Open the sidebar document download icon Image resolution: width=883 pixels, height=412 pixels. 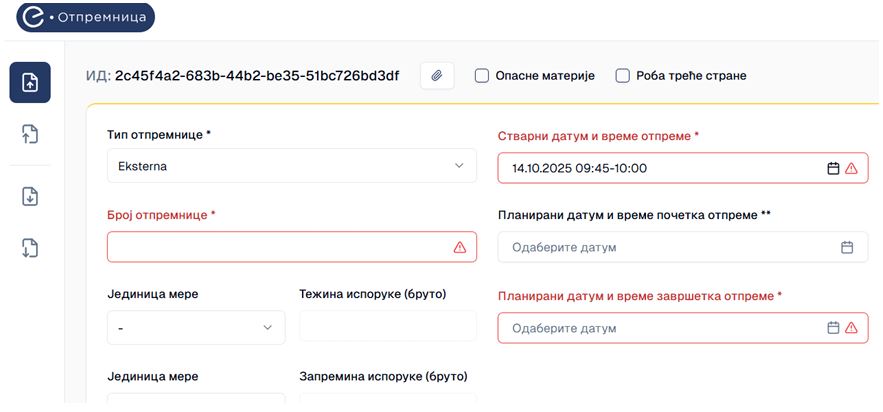pyautogui.click(x=30, y=196)
